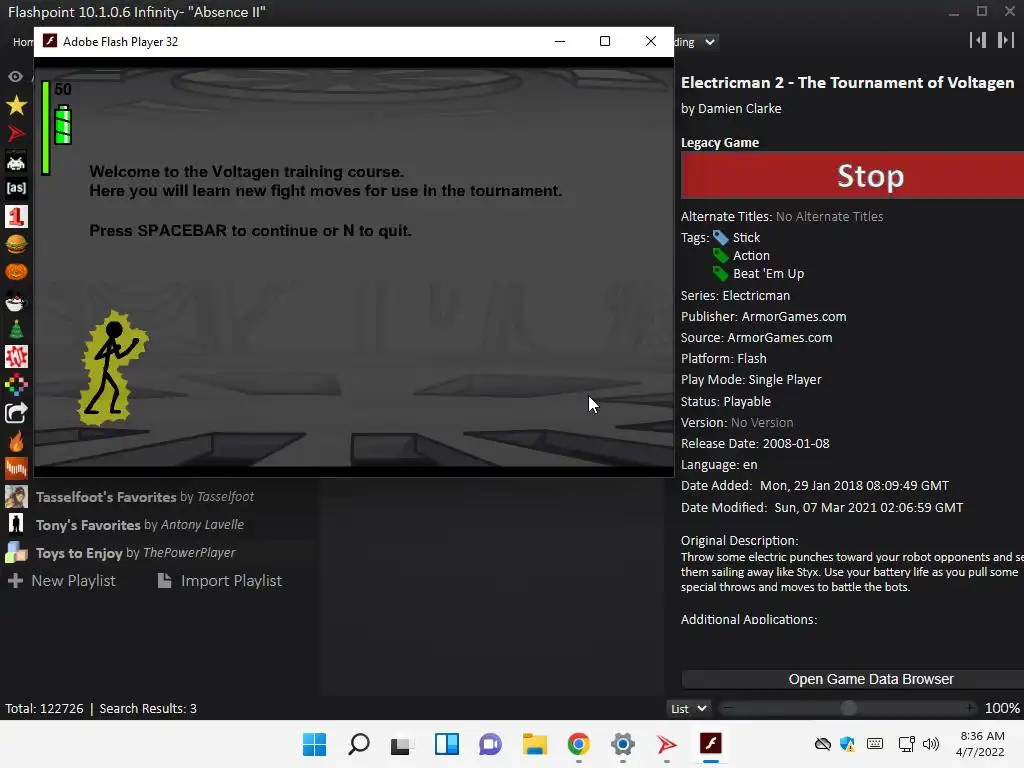Open Windows taskbar Search
The width and height of the screenshot is (1024, 768).
(359, 744)
